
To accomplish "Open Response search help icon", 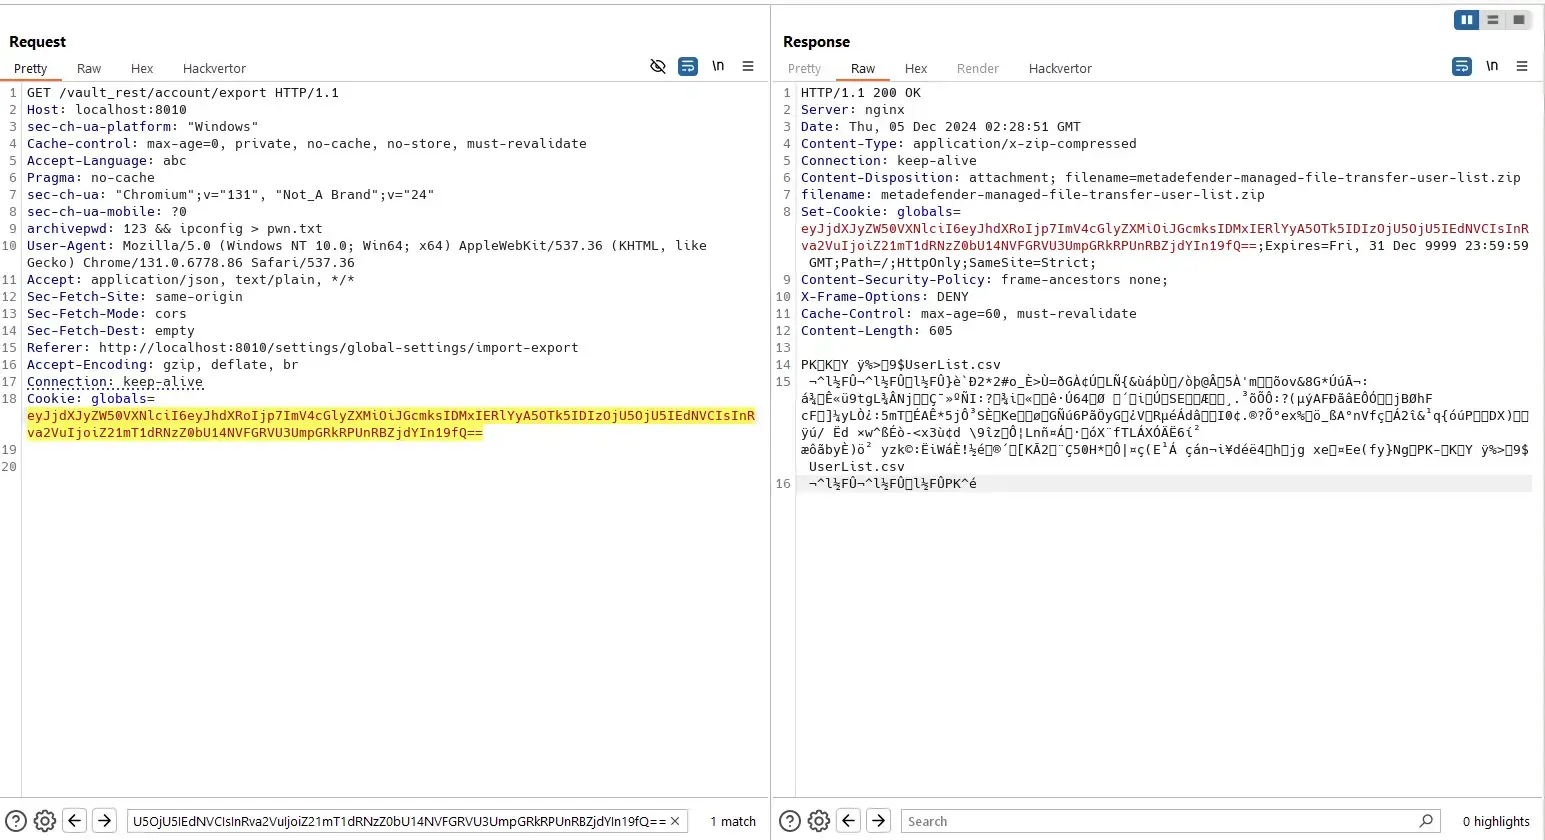I will (790, 821).
